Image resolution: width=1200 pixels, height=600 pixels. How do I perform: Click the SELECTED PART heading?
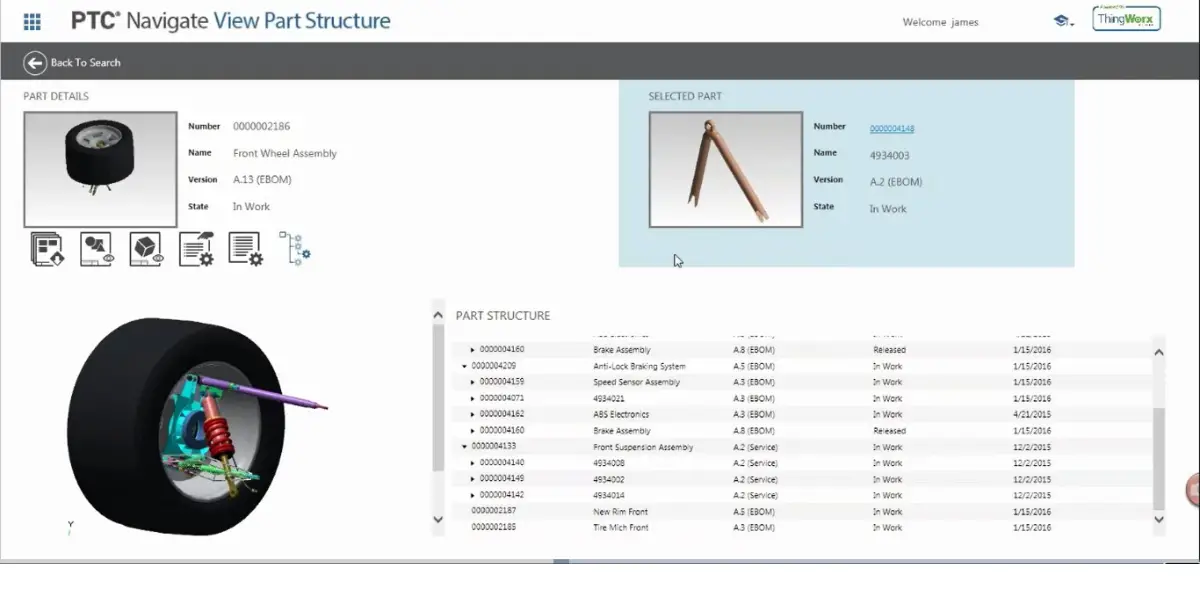(685, 96)
